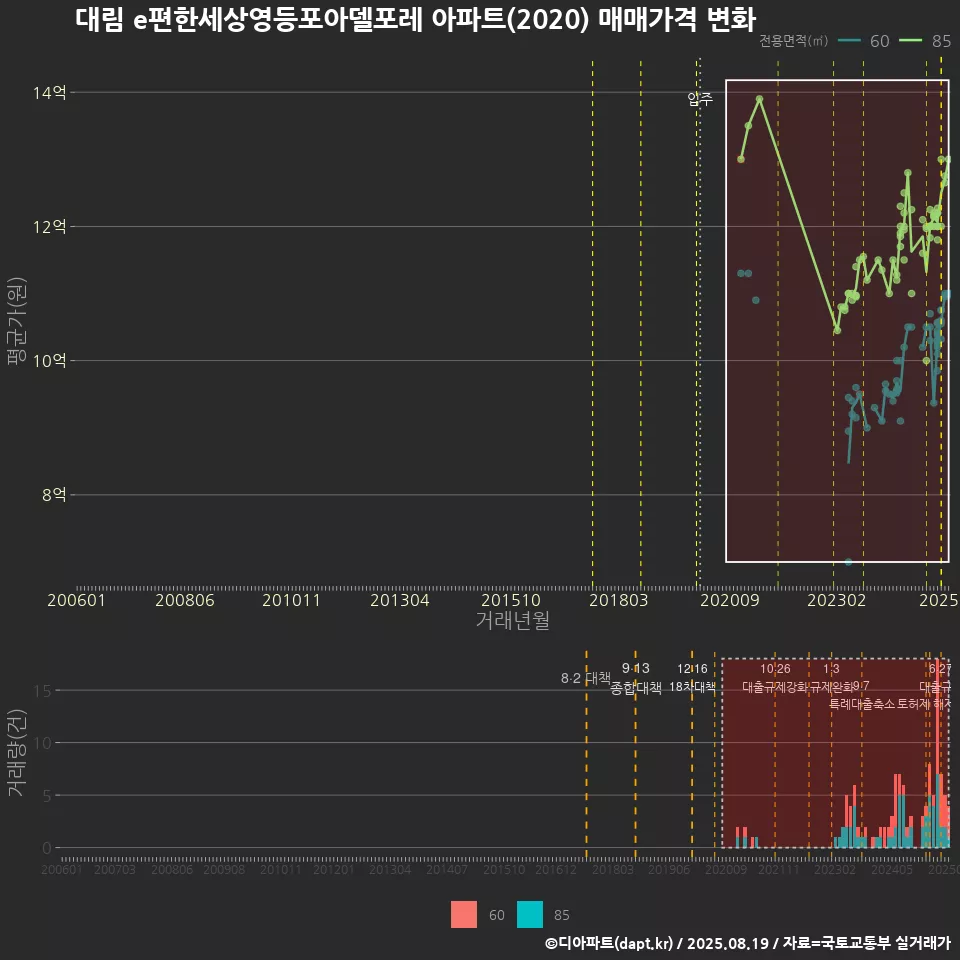The height and width of the screenshot is (960, 960).
Task: Click the '거래량(건)' volume axis title
Action: [17, 752]
